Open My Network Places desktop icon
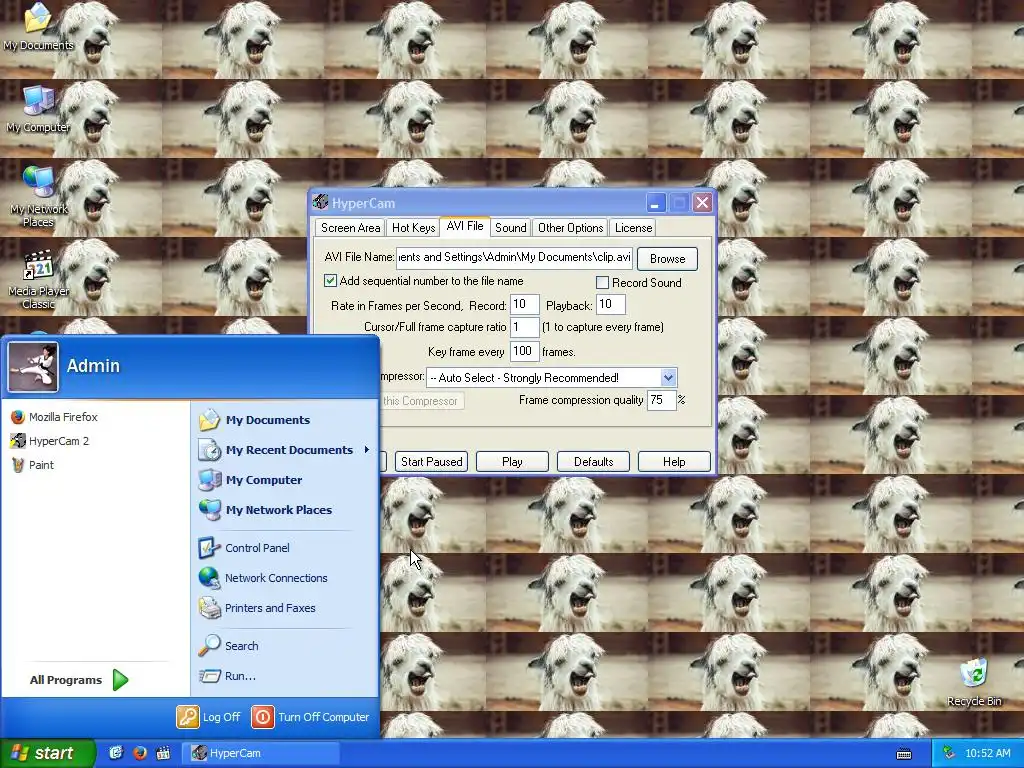Viewport: 1024px width, 768px height. point(38,196)
